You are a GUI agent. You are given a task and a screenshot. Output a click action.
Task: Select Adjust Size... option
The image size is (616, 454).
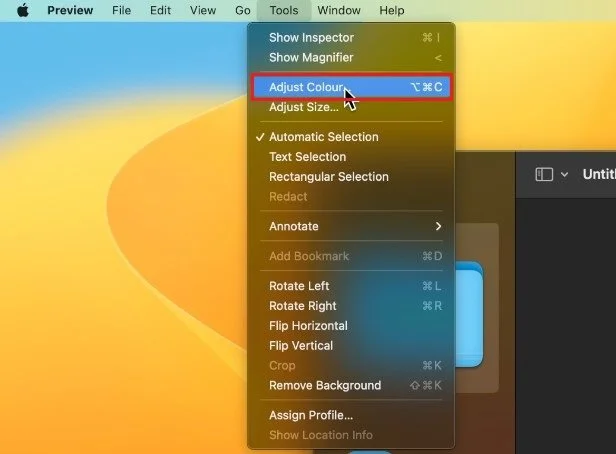tap(352, 107)
